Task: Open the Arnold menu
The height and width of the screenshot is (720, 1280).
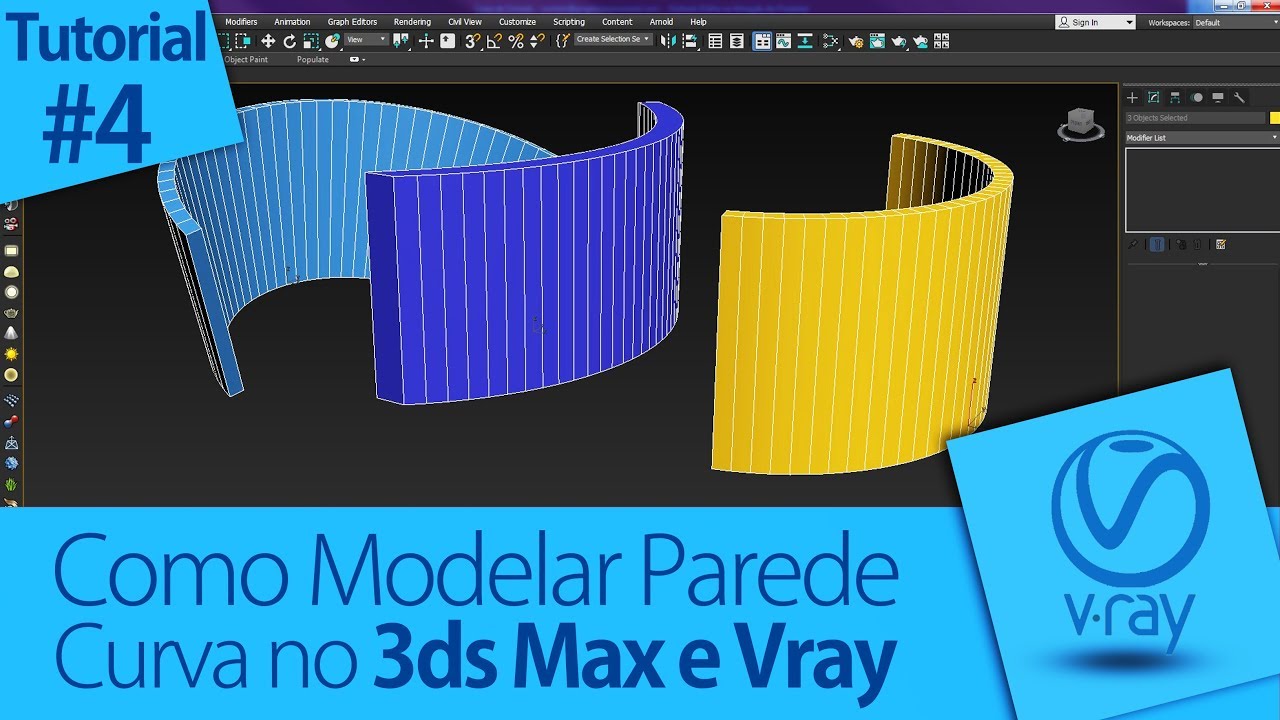Action: [661, 22]
